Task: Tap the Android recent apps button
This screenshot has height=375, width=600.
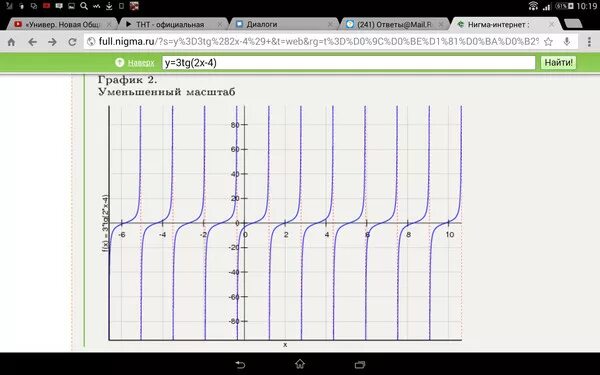Action: coord(360,364)
